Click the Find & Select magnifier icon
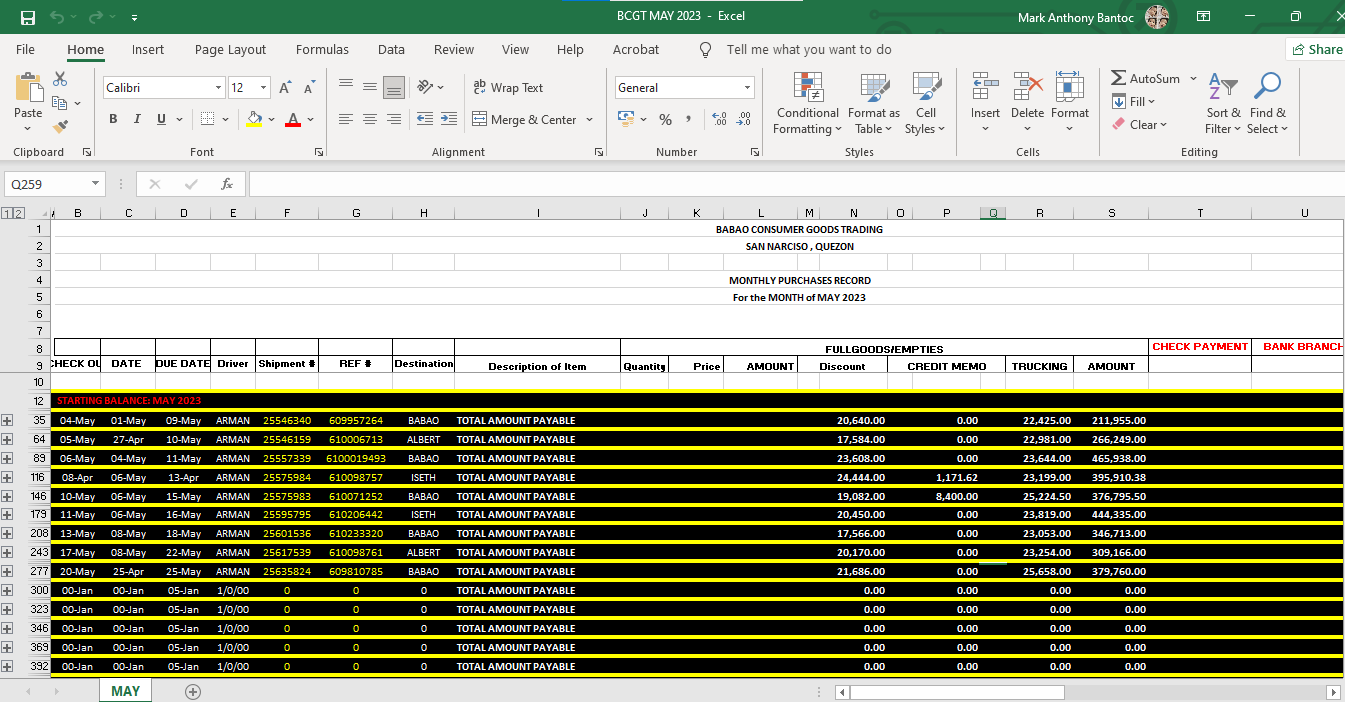This screenshot has height=702, width=1345. 1268,88
